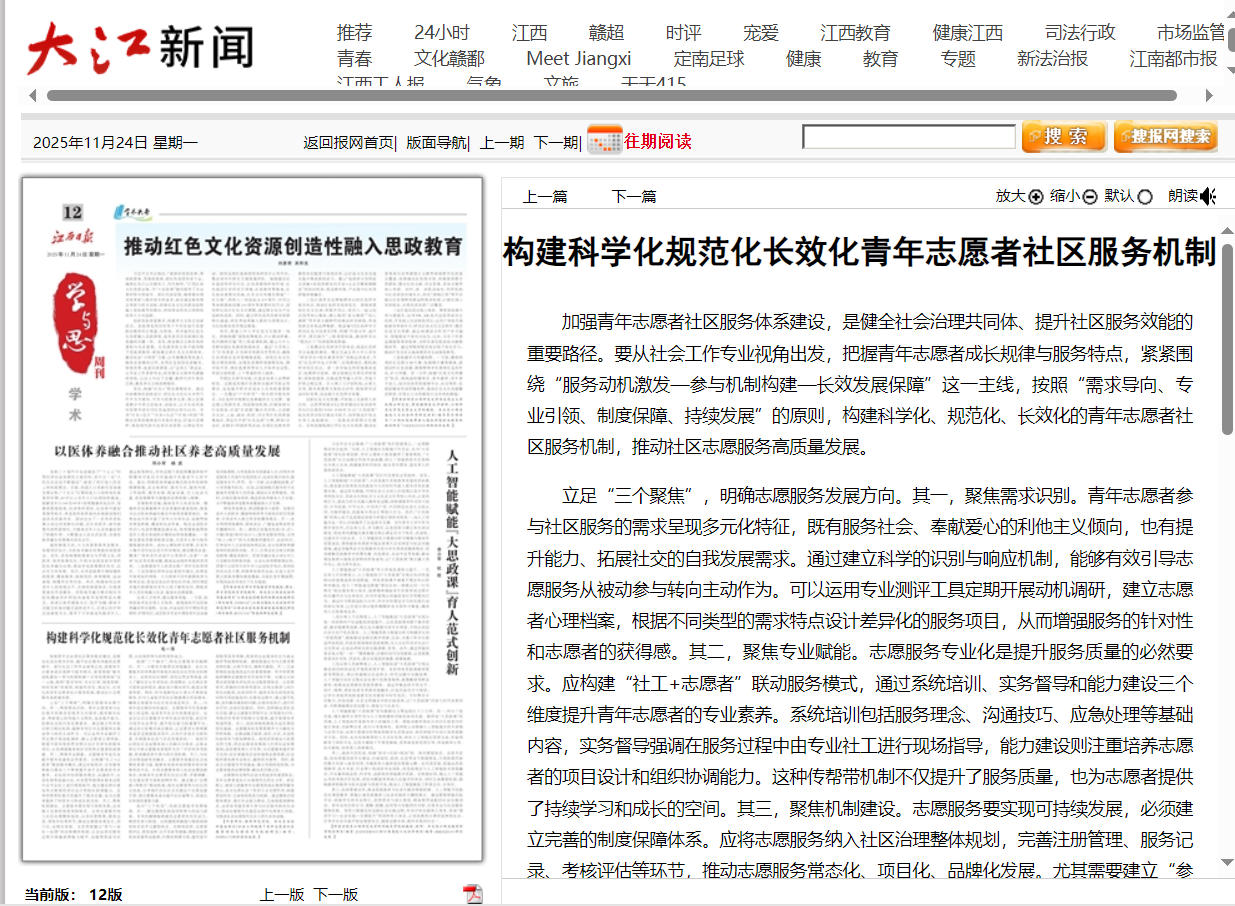This screenshot has width=1235, height=906.
Task: Click the 放大 text label
Action: tap(1011, 196)
